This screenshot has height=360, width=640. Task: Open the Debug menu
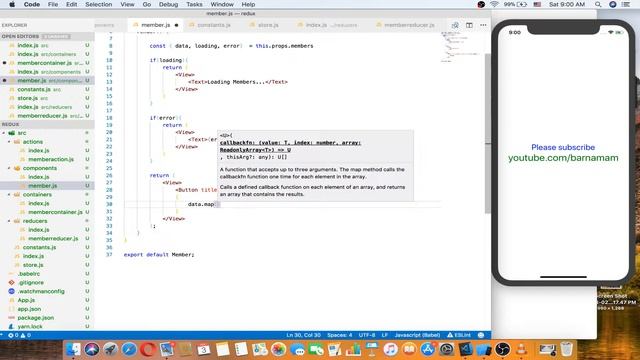[x=168, y=4]
